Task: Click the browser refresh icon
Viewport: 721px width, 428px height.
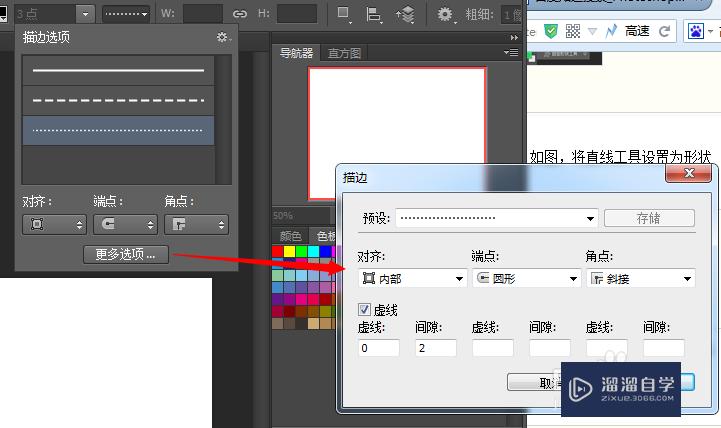Action: pos(664,31)
